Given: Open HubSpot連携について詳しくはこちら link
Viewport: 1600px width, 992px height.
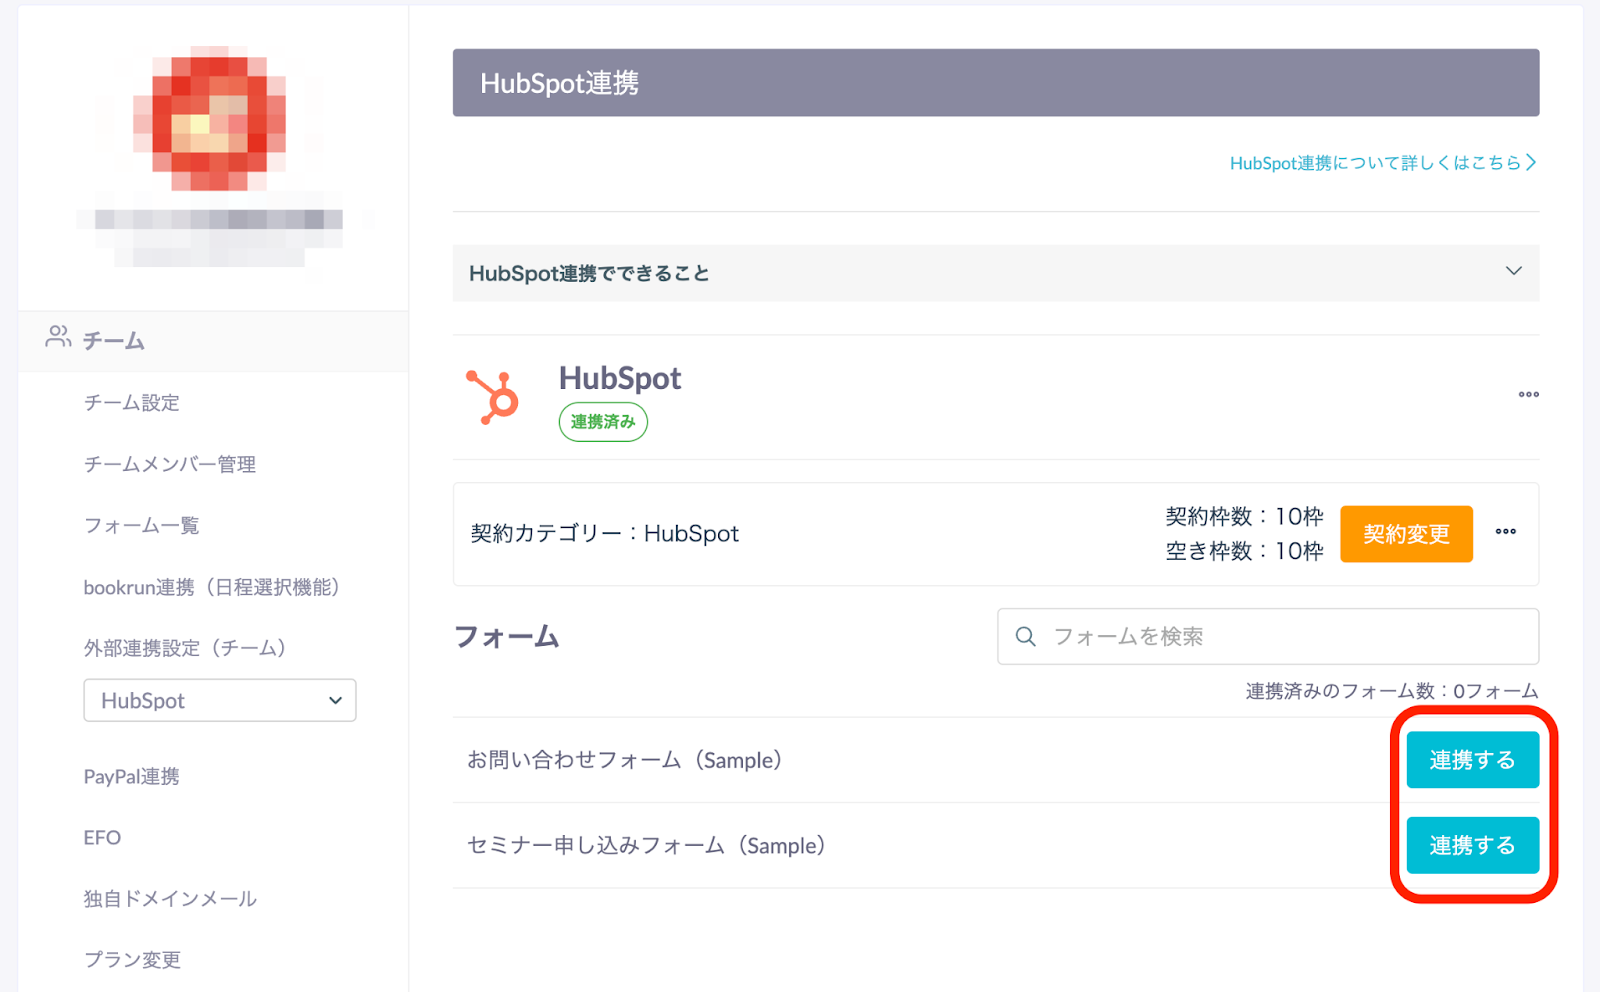Looking at the screenshot, I should pyautogui.click(x=1382, y=162).
